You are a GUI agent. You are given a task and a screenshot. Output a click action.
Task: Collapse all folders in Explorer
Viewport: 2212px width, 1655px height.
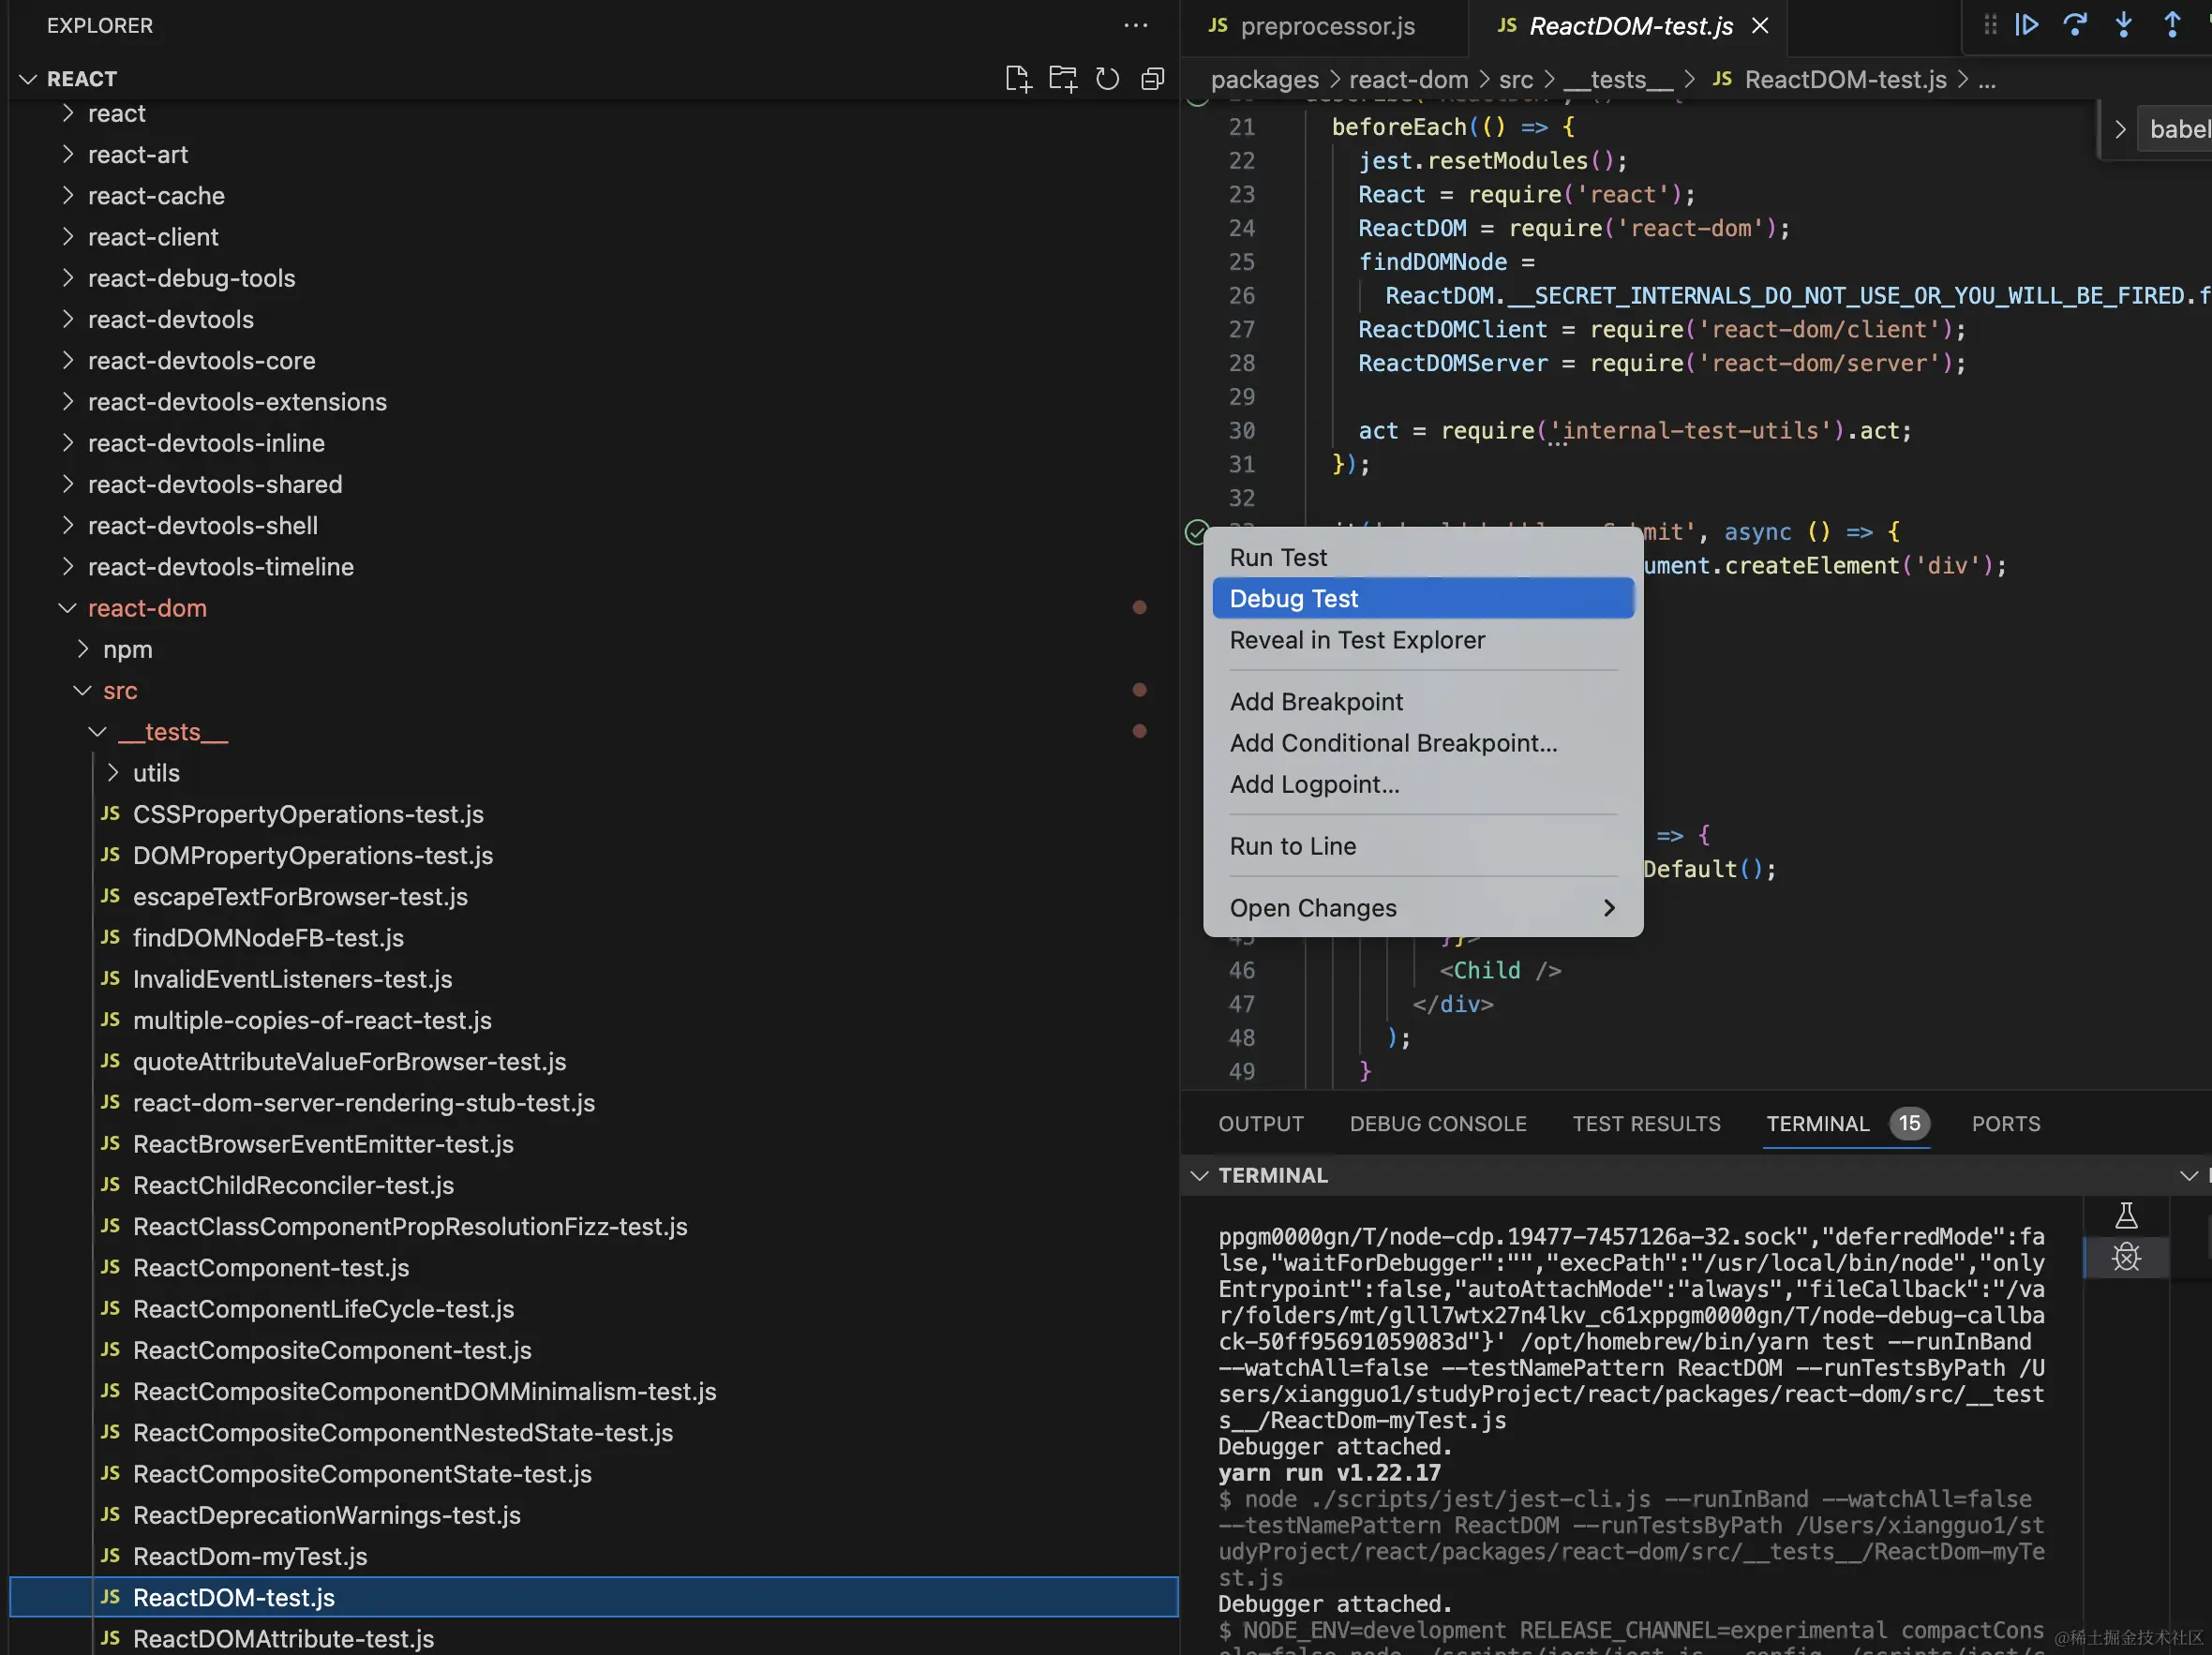[x=1152, y=79]
